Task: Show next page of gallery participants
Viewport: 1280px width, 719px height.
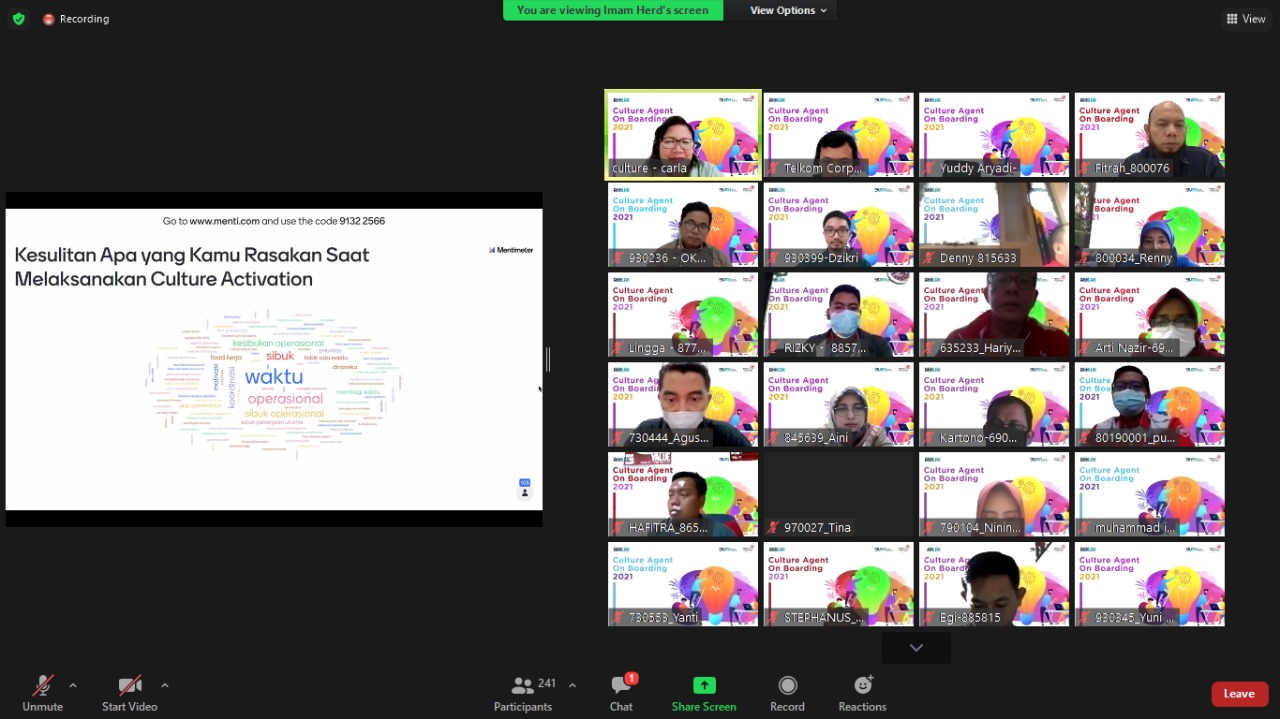Action: pyautogui.click(x=916, y=648)
